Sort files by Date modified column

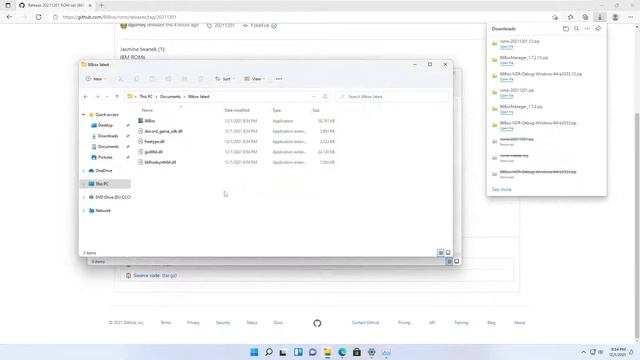[x=237, y=110]
